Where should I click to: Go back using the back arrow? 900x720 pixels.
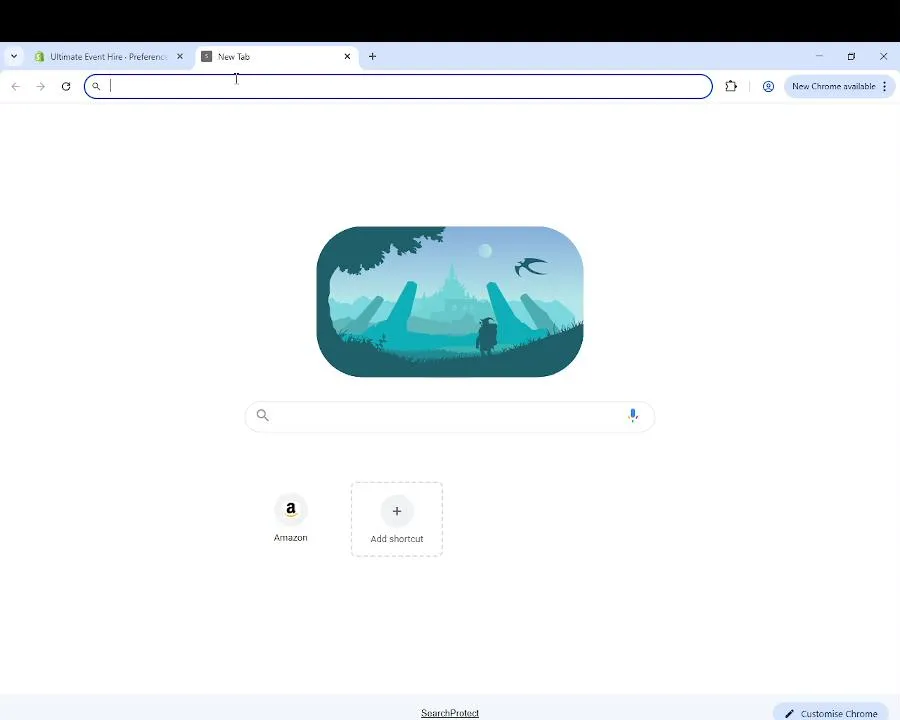16,86
